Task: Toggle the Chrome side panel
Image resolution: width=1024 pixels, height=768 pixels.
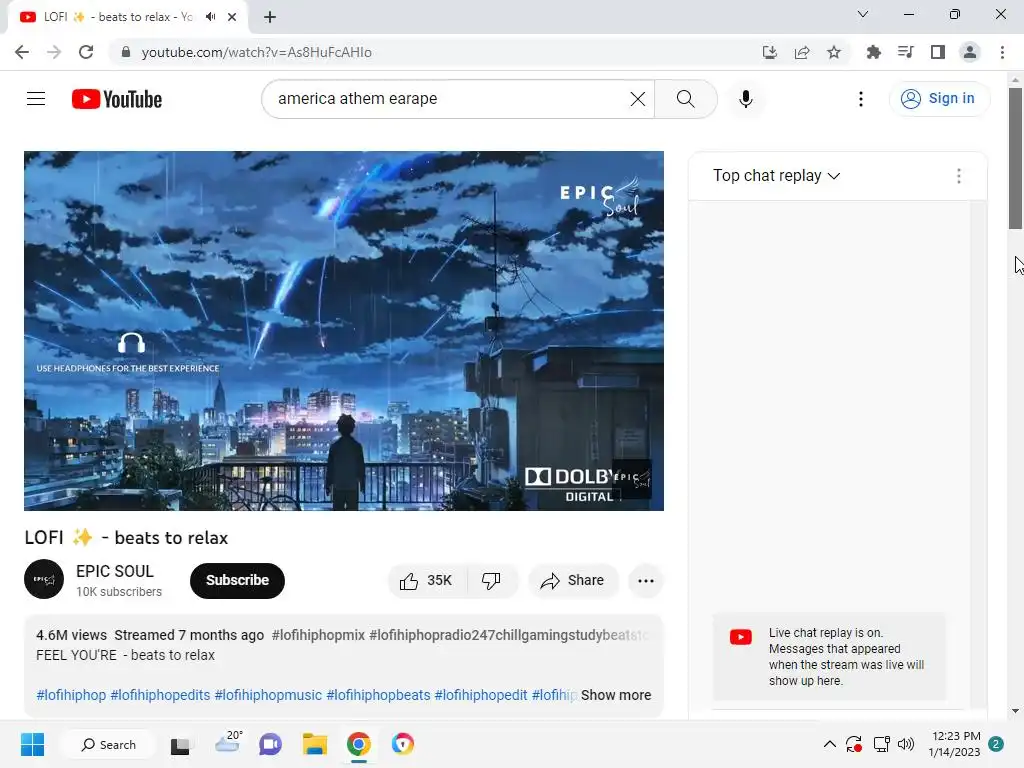Action: [938, 52]
